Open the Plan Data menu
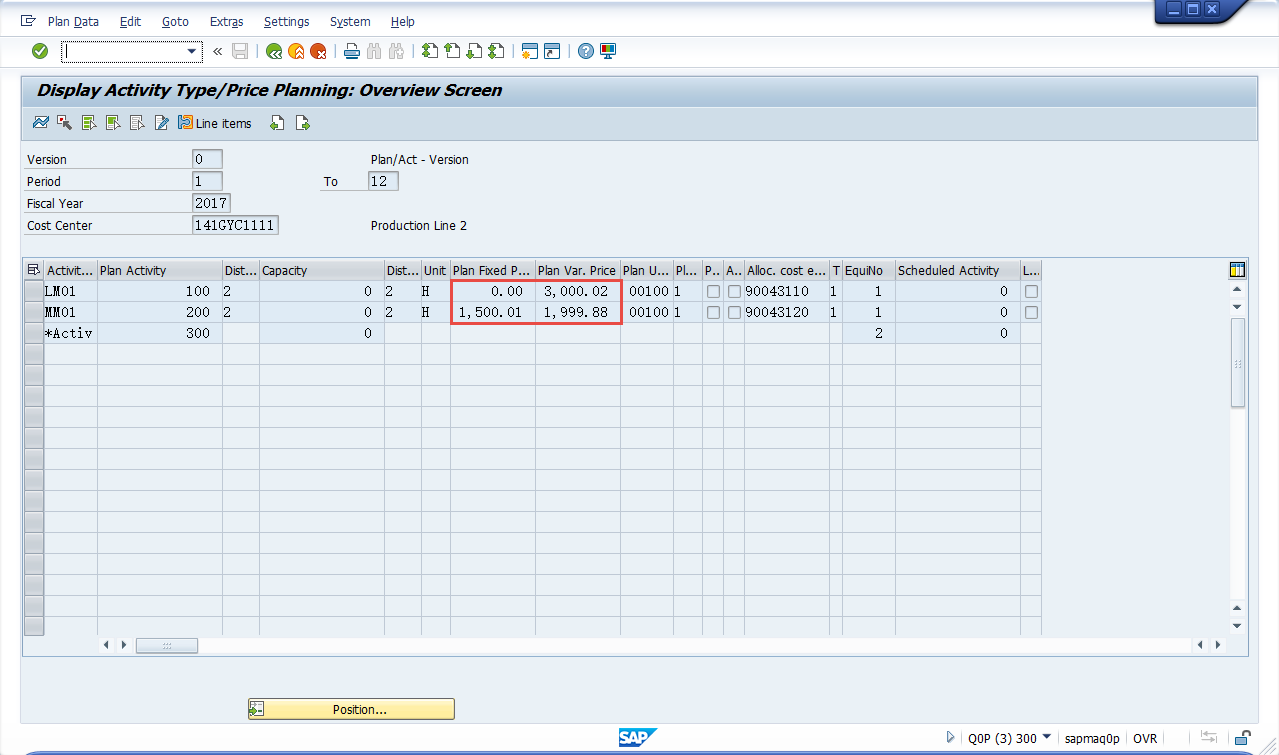 coord(73,21)
